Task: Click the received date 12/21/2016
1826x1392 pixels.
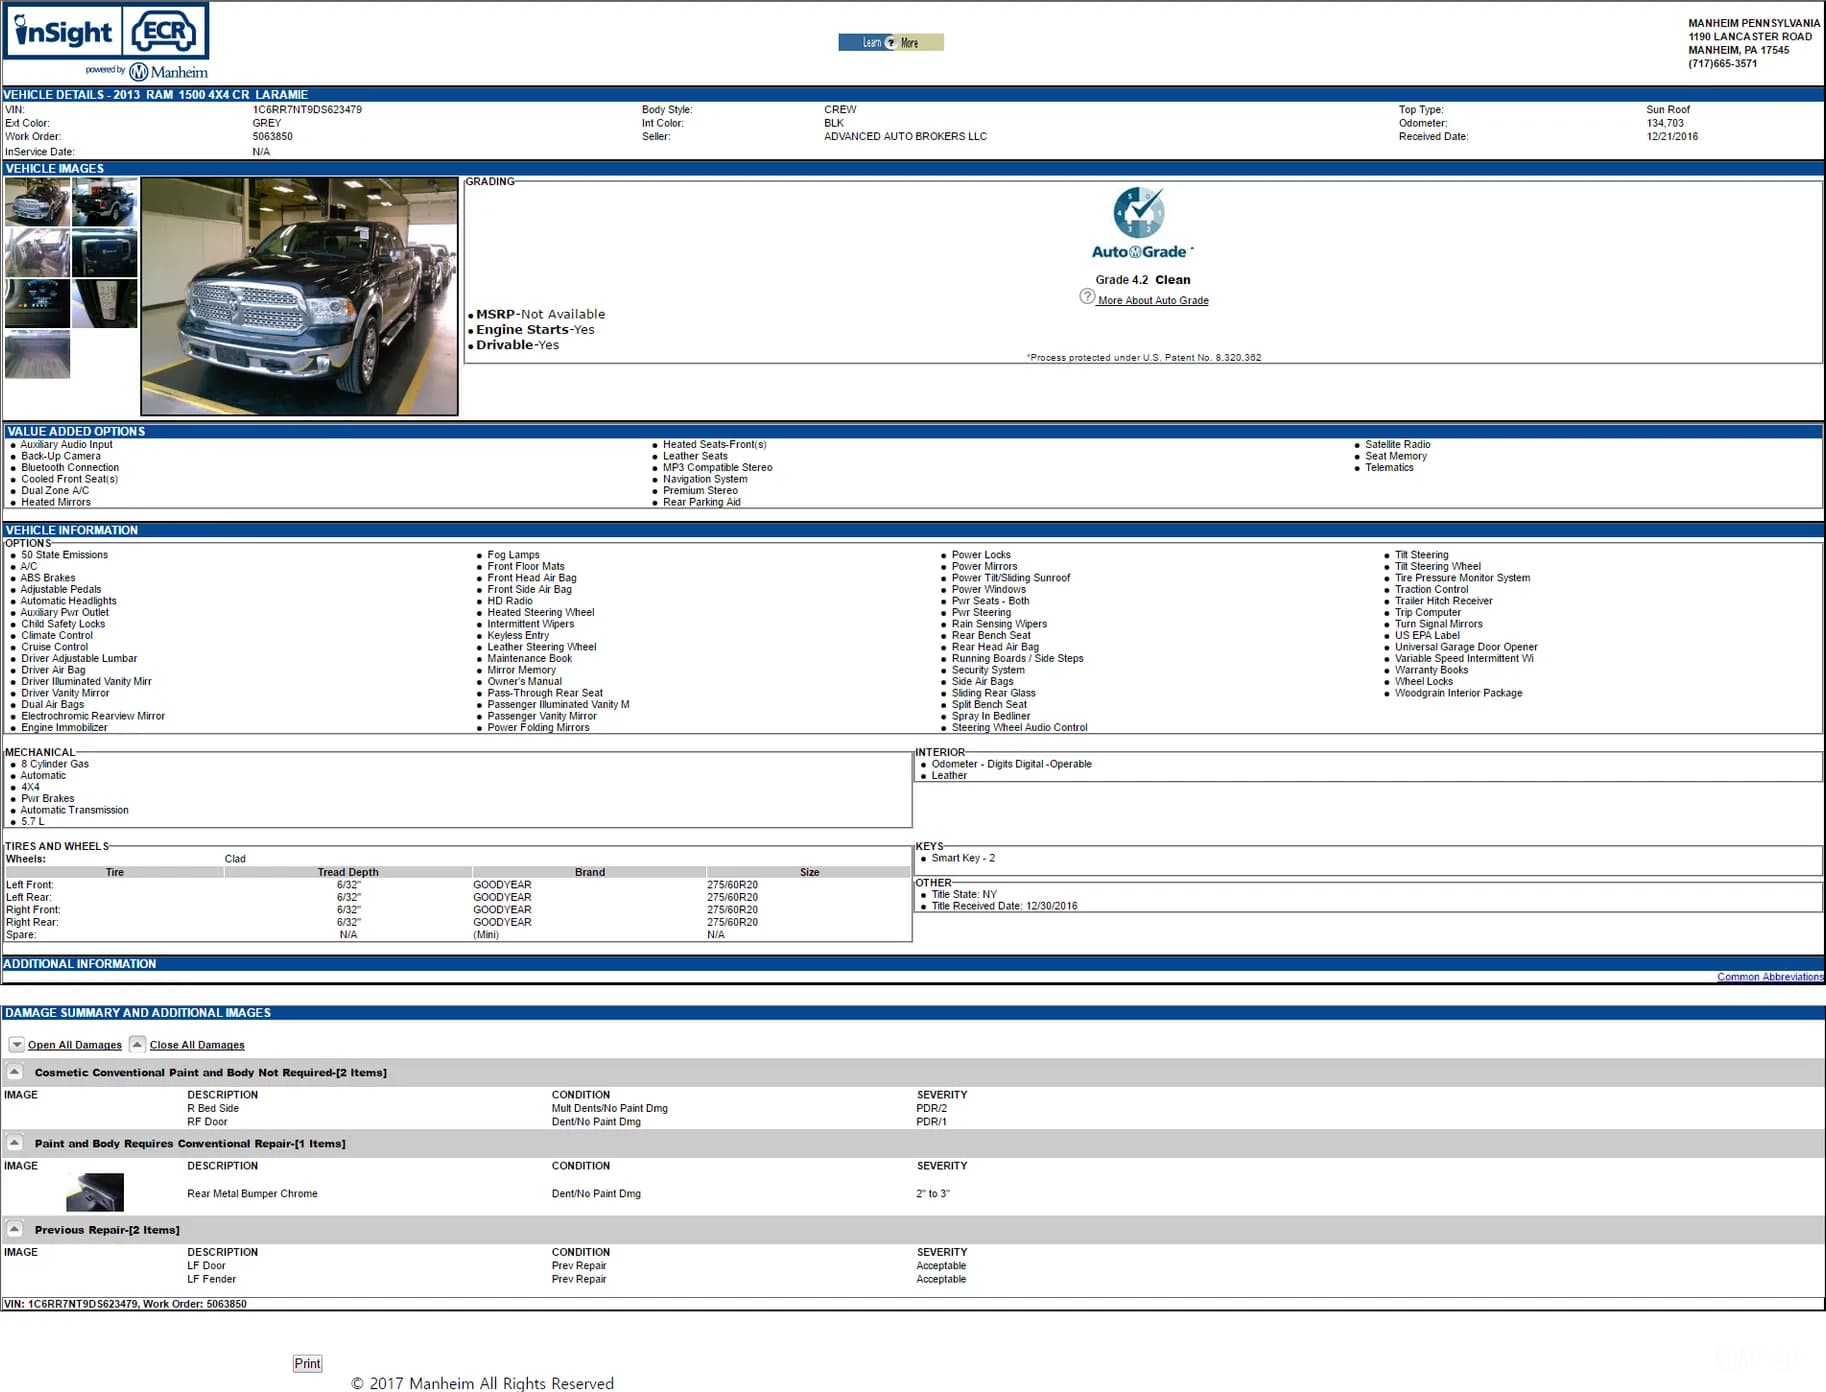Action: tap(1672, 137)
